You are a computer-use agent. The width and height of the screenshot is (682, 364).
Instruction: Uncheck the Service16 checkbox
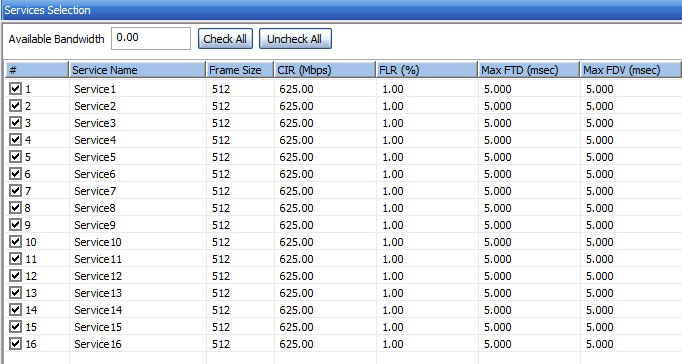[15, 344]
